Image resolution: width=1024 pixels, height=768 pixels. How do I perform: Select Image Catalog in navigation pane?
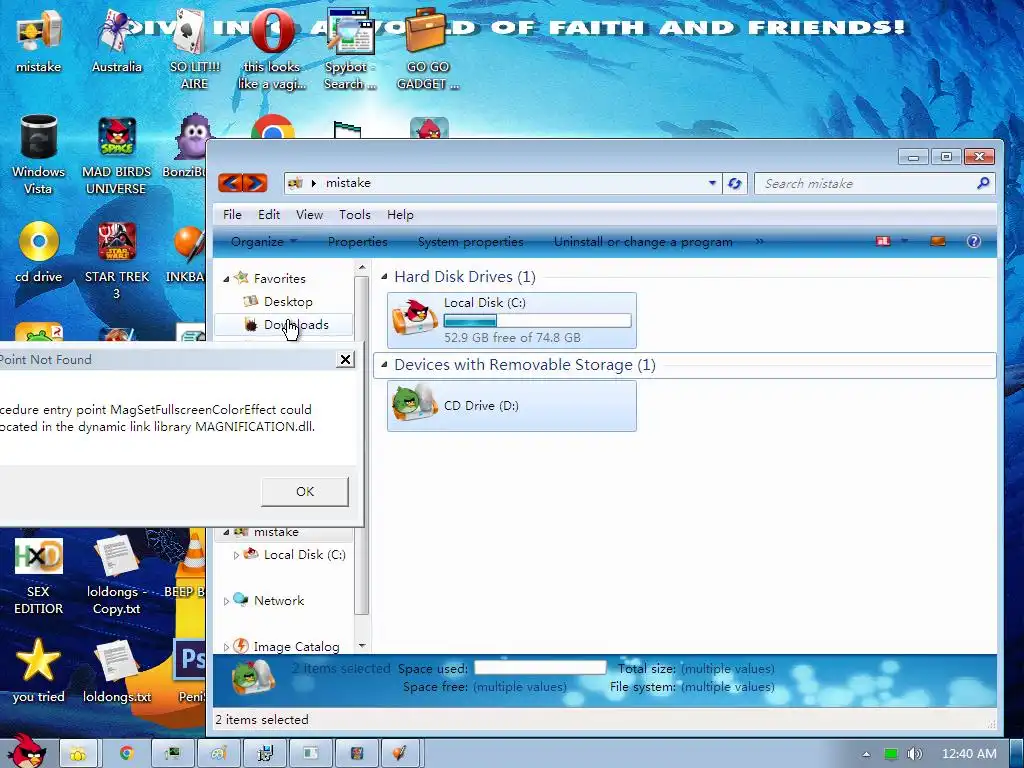tap(296, 647)
